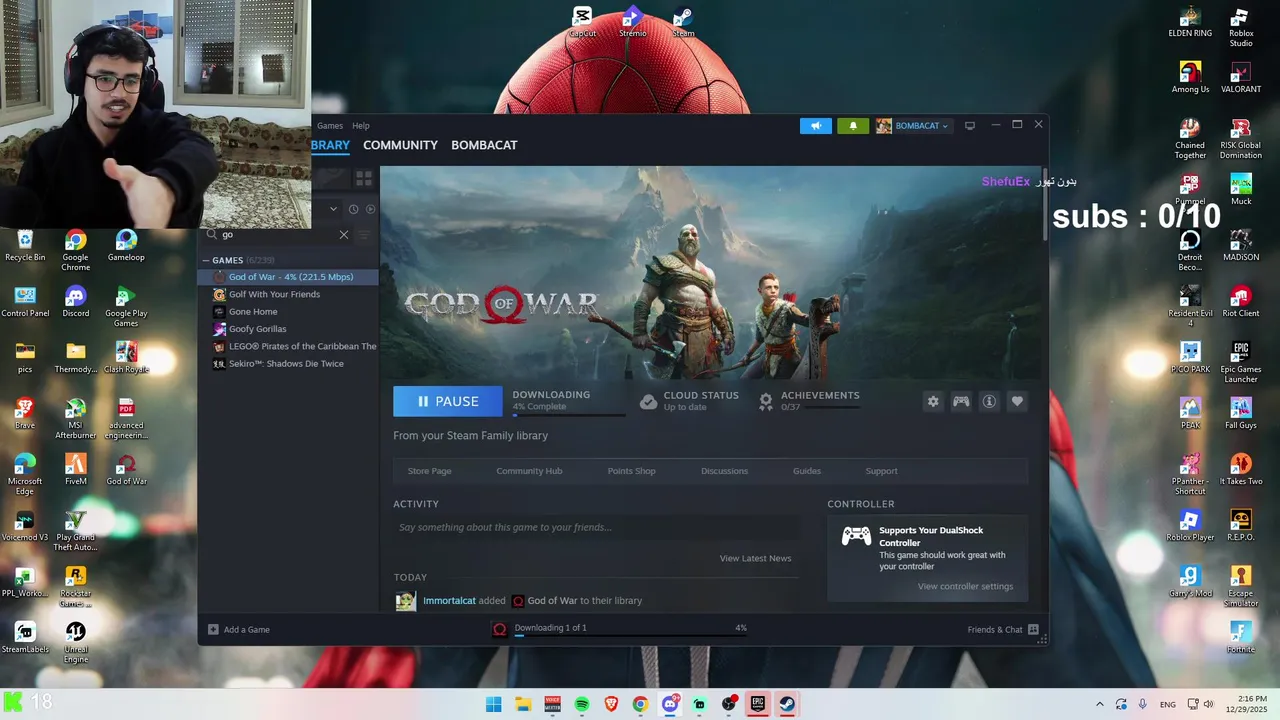
Task: Click Steam content vertical scrollbar
Action: pos(1045,205)
